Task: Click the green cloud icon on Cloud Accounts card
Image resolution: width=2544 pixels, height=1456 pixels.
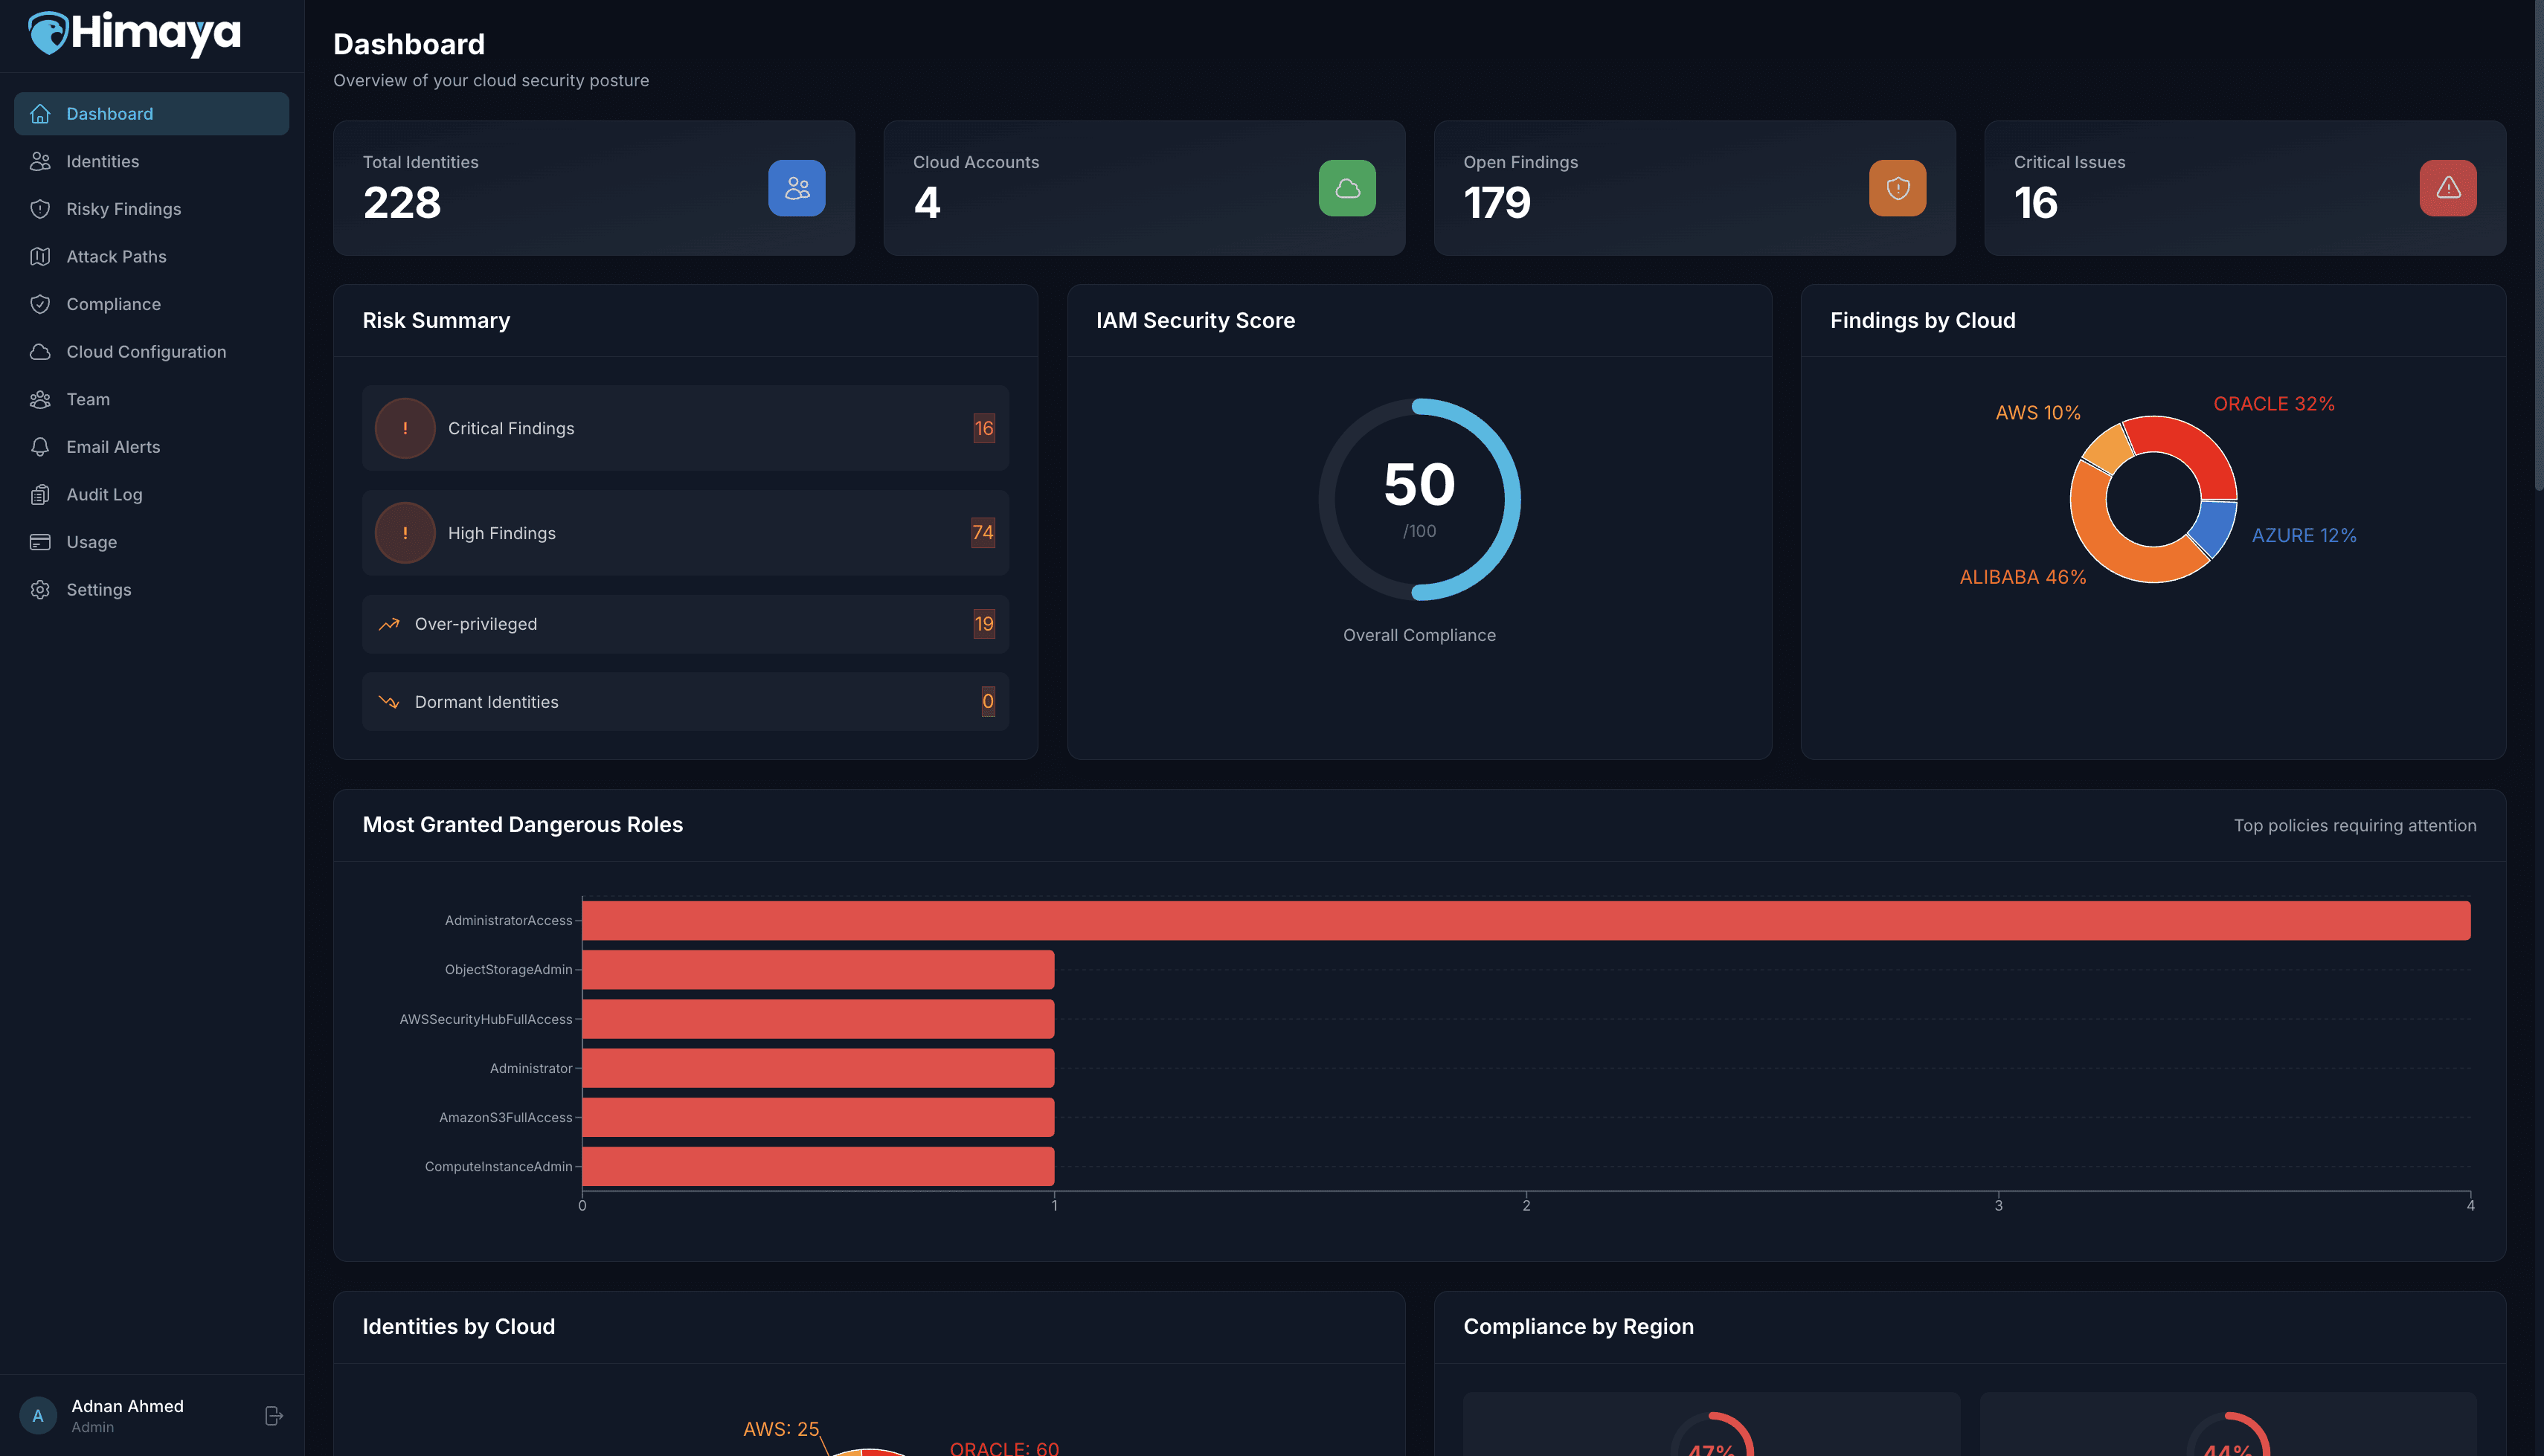Action: tap(1347, 188)
